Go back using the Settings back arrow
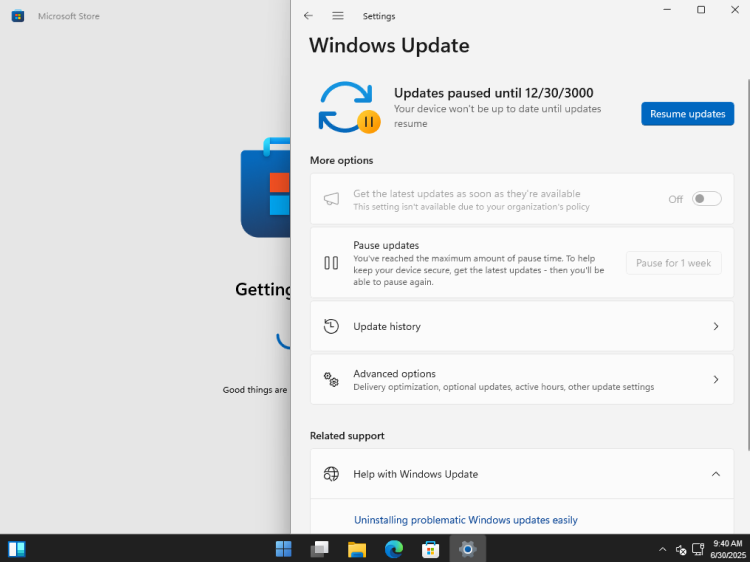This screenshot has width=750, height=562. (x=308, y=16)
